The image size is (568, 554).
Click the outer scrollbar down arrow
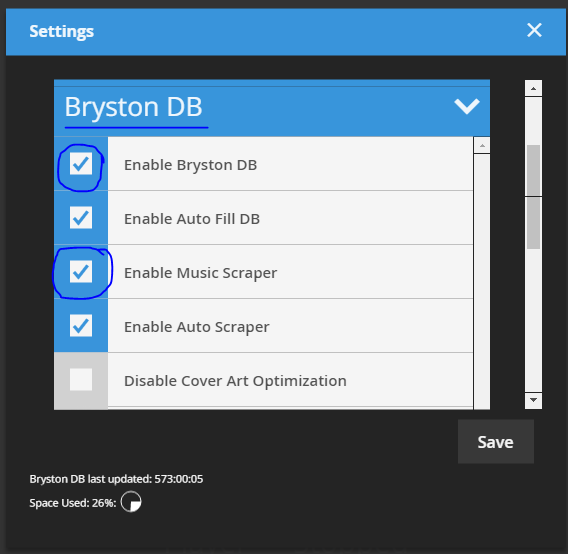point(533,400)
